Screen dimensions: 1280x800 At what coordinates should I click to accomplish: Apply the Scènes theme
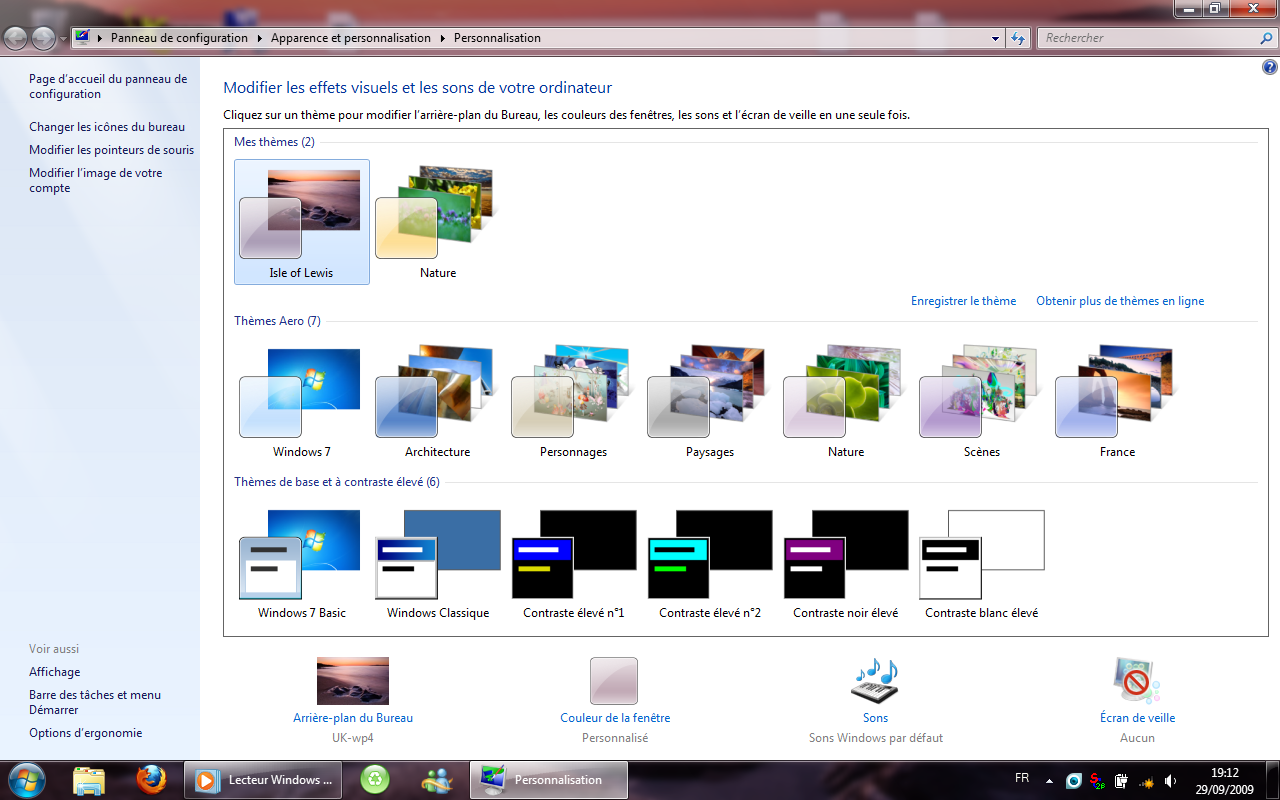pyautogui.click(x=981, y=402)
